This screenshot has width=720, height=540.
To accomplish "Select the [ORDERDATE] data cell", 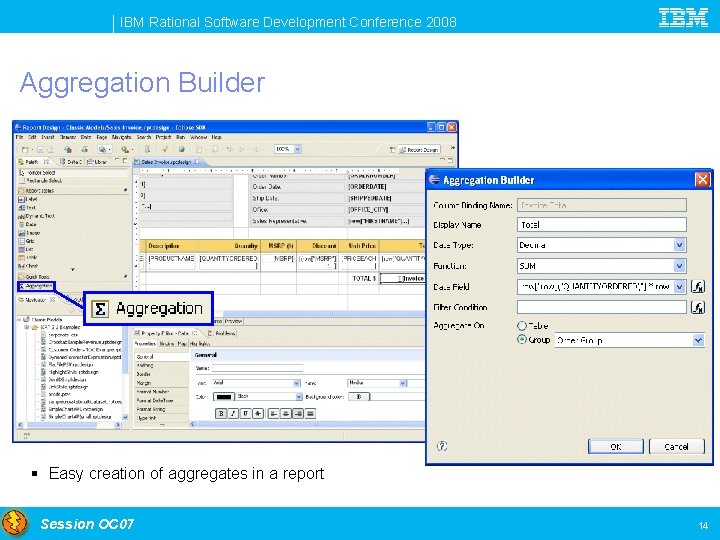I will point(367,187).
